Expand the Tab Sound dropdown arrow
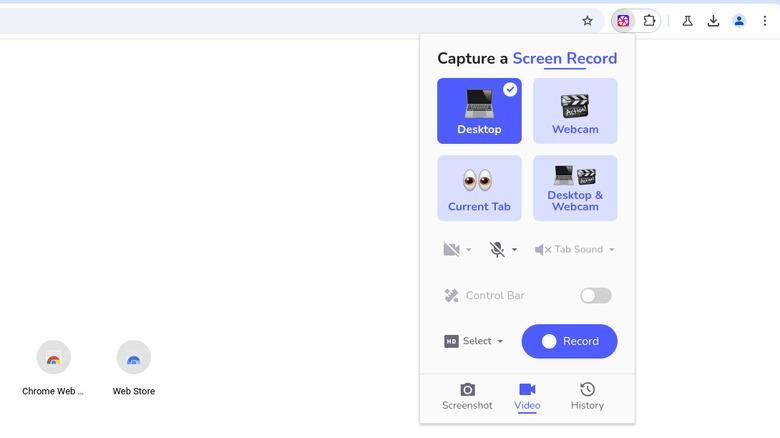The image size is (780, 438). [612, 250]
